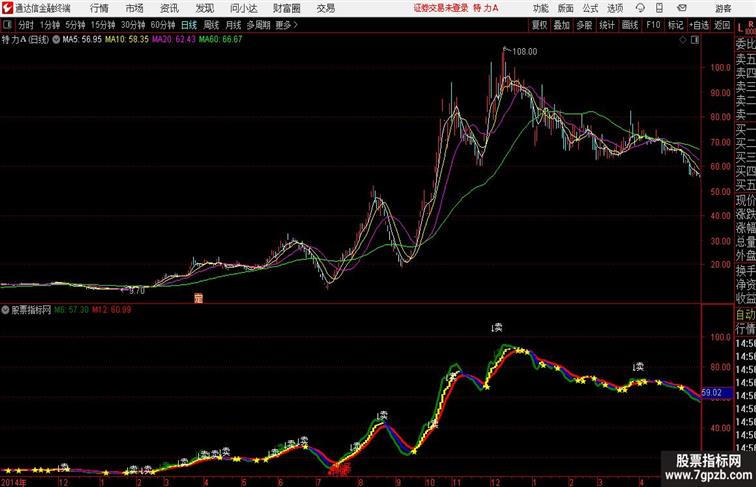Switch to the 15分钟 period tab
The width and height of the screenshot is (756, 487).
point(103,25)
